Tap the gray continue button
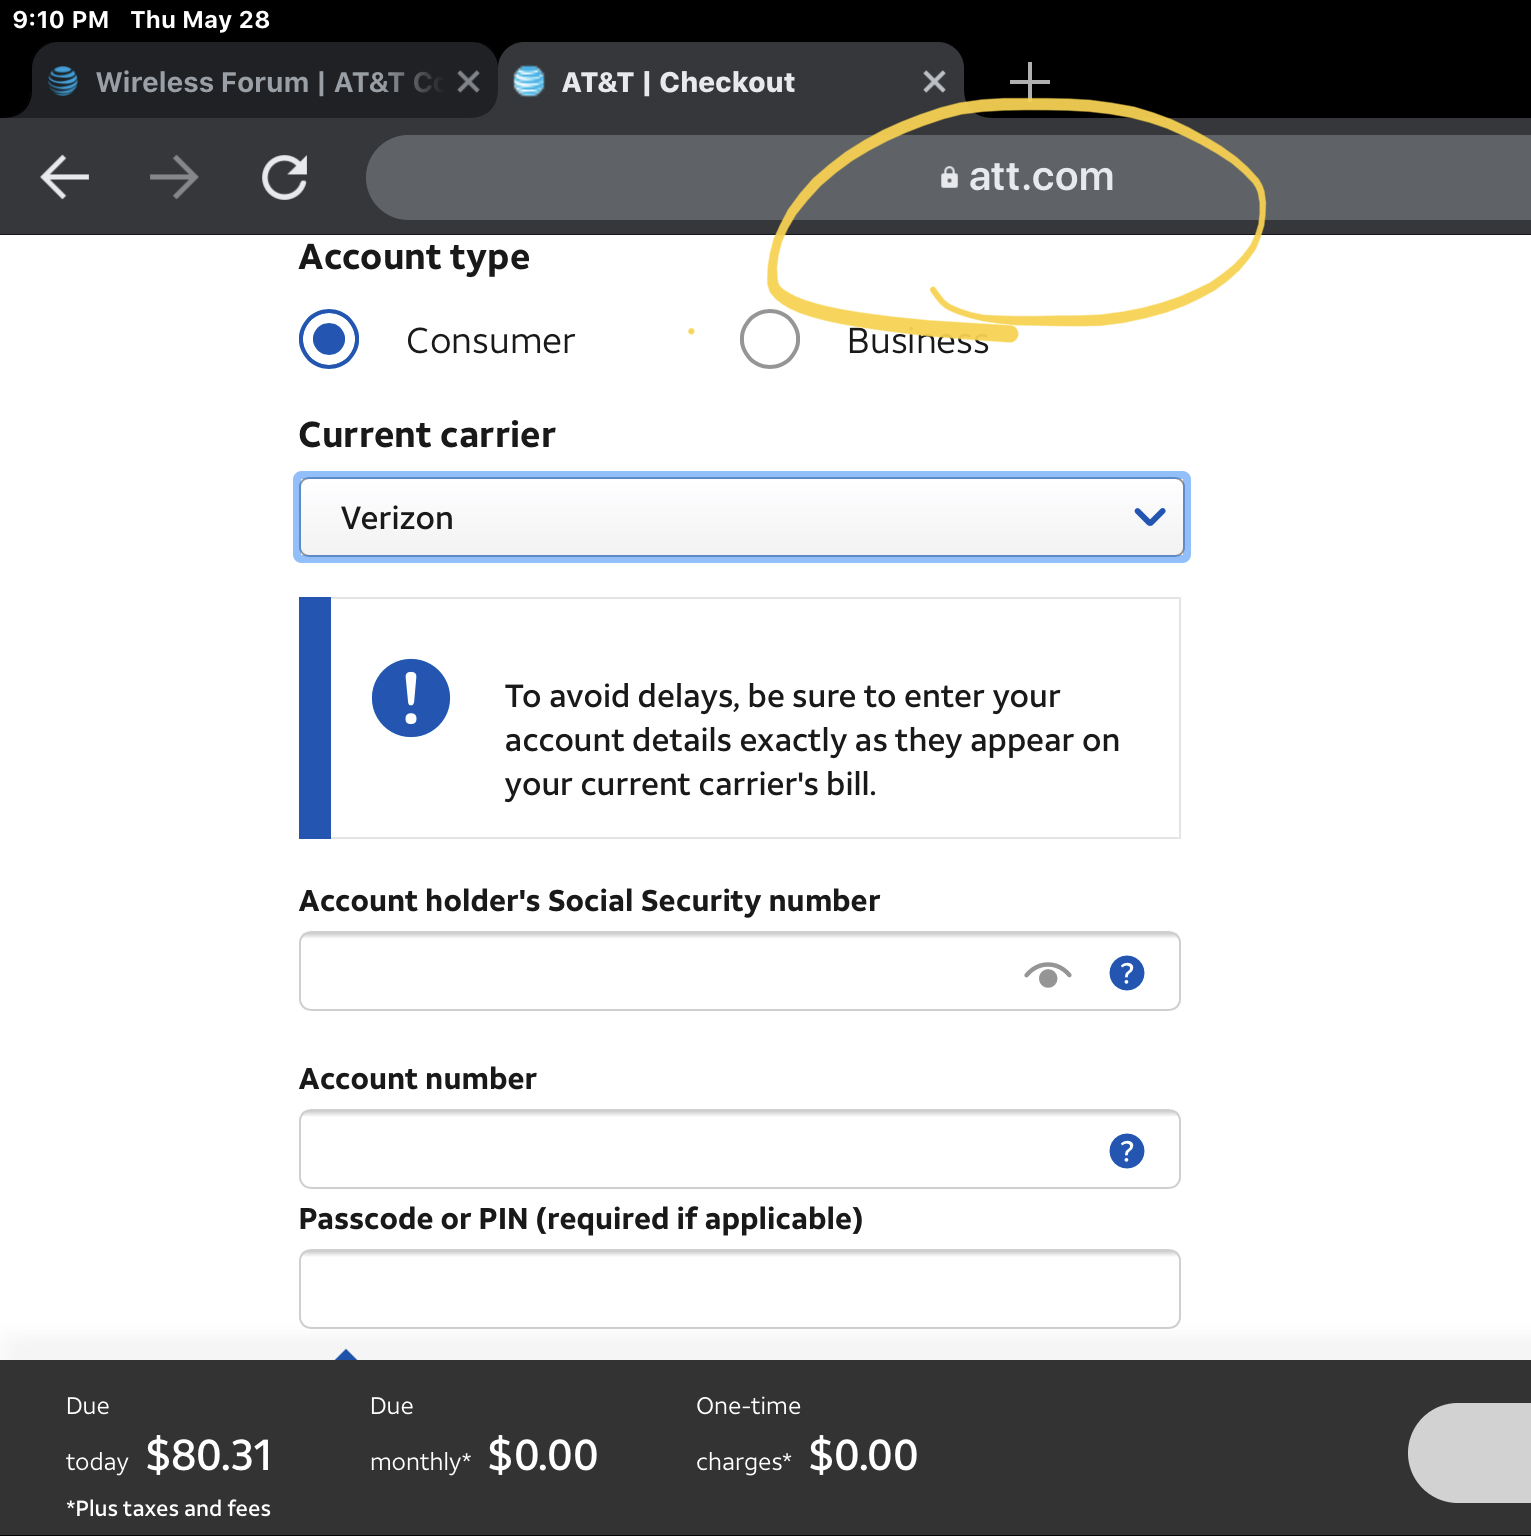 click(x=1470, y=1453)
